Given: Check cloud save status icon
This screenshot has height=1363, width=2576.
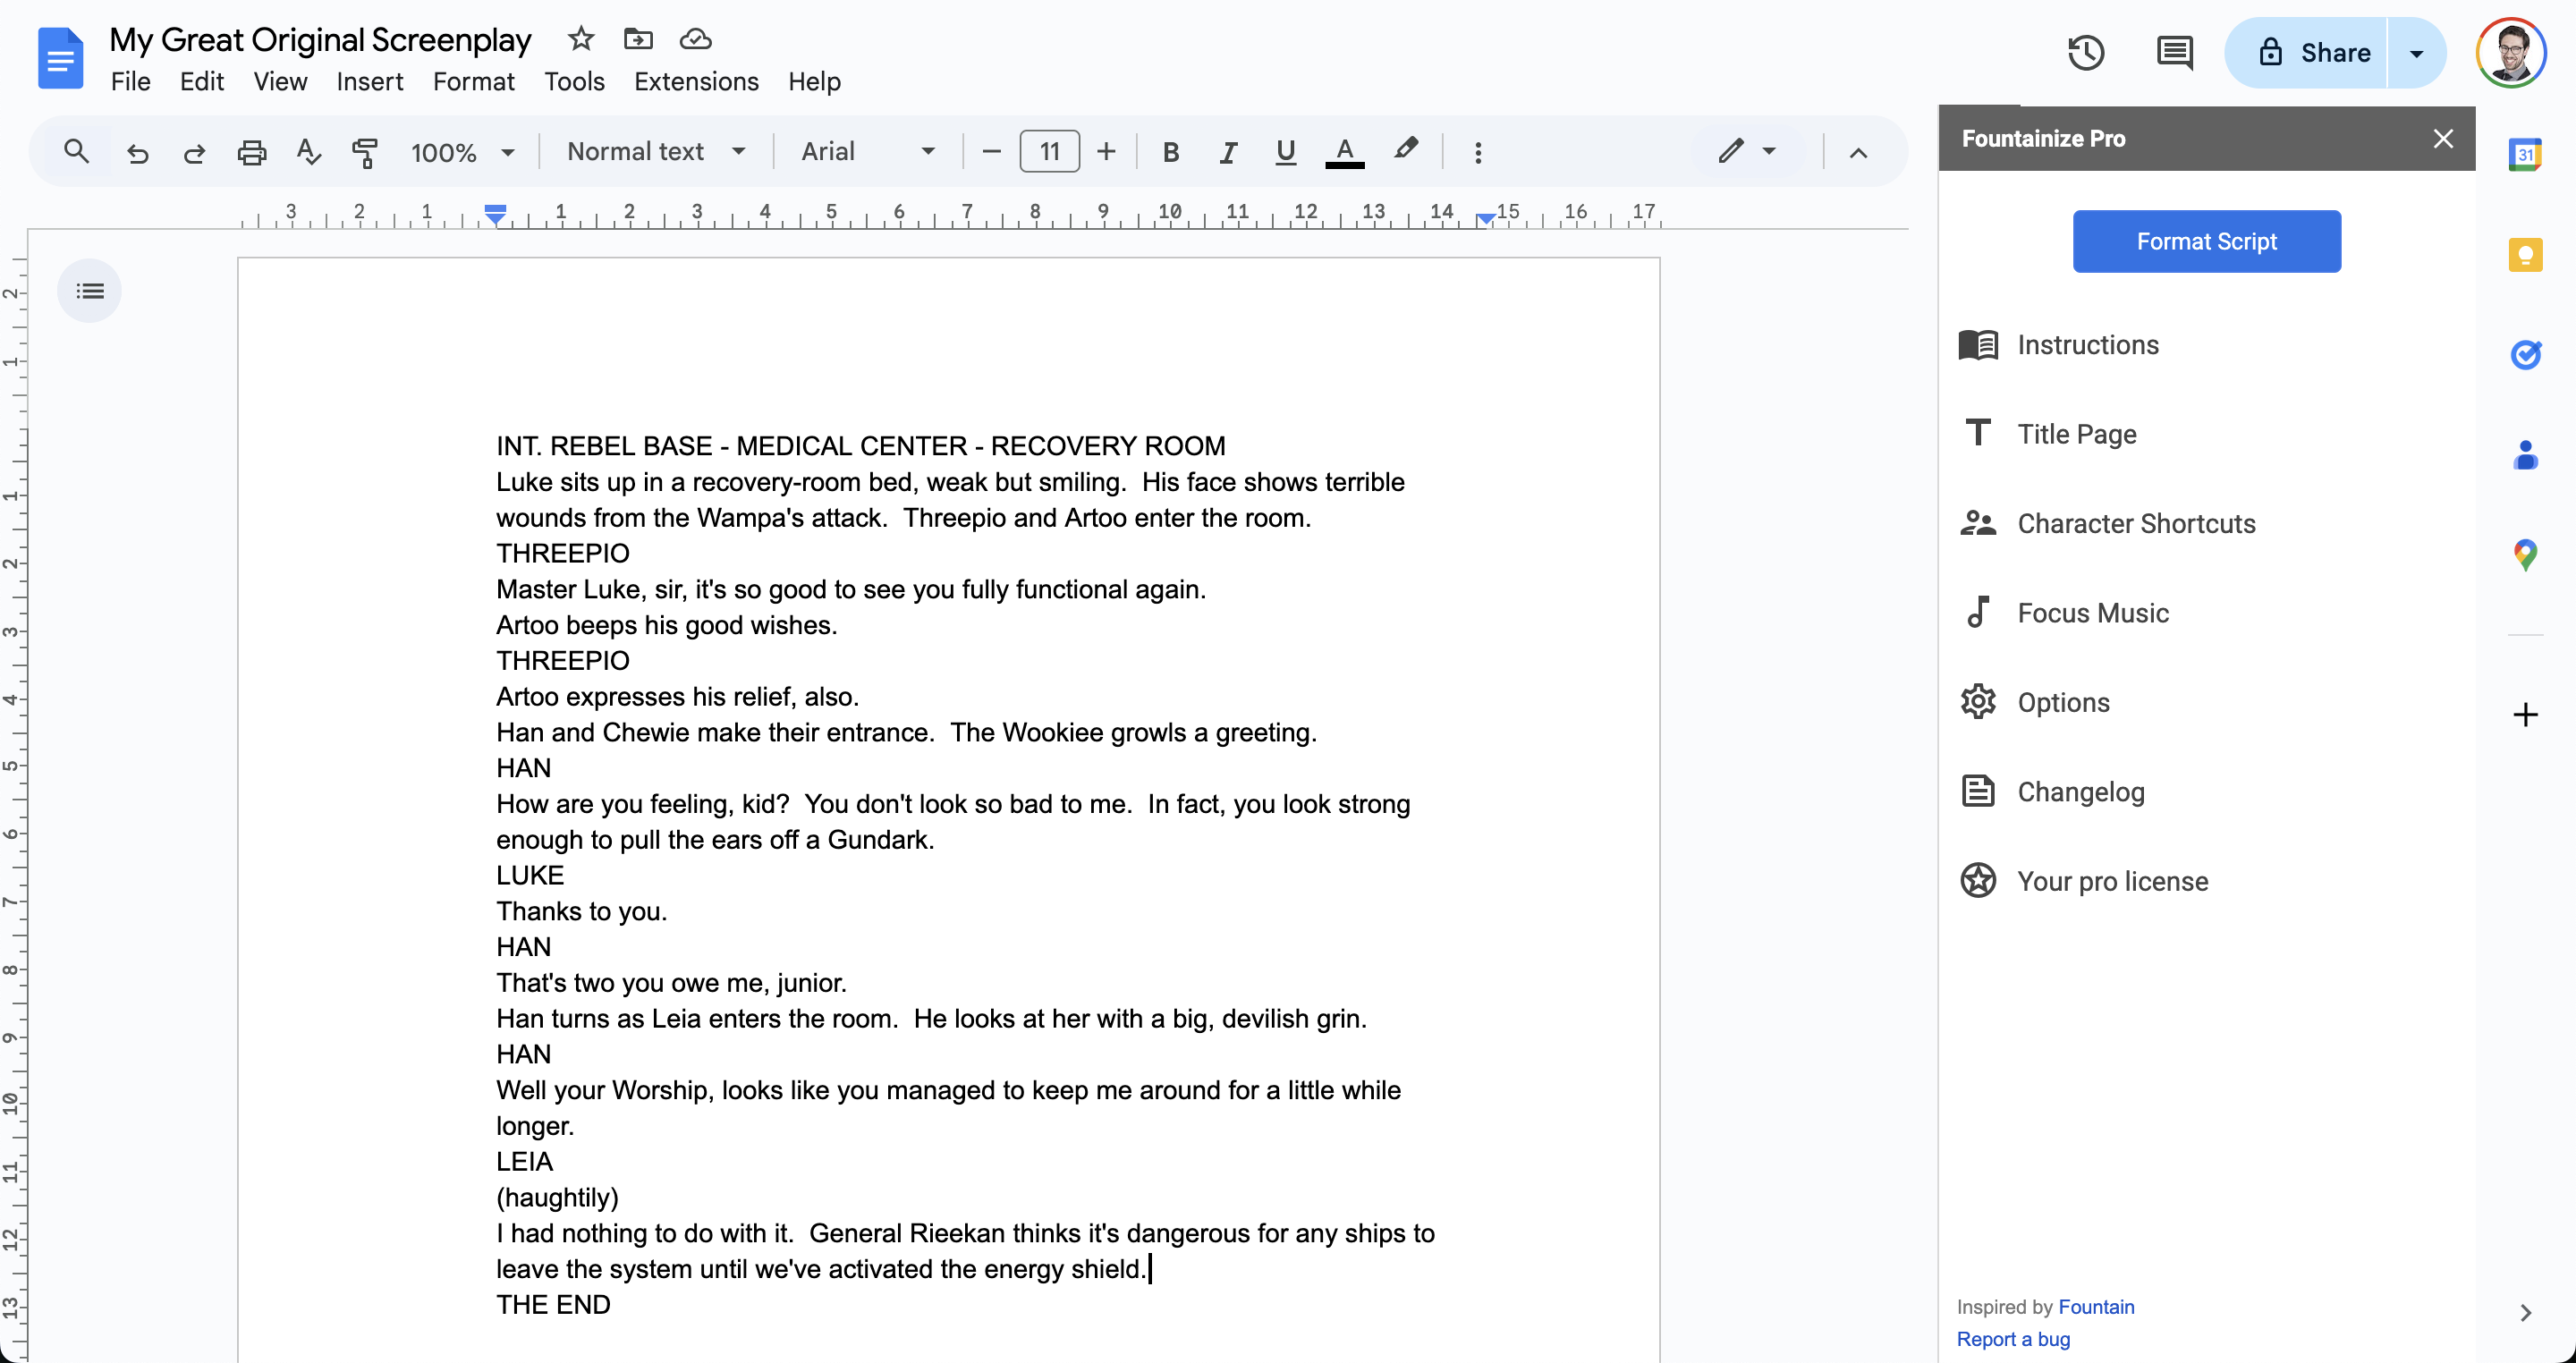Looking at the screenshot, I should [695, 39].
